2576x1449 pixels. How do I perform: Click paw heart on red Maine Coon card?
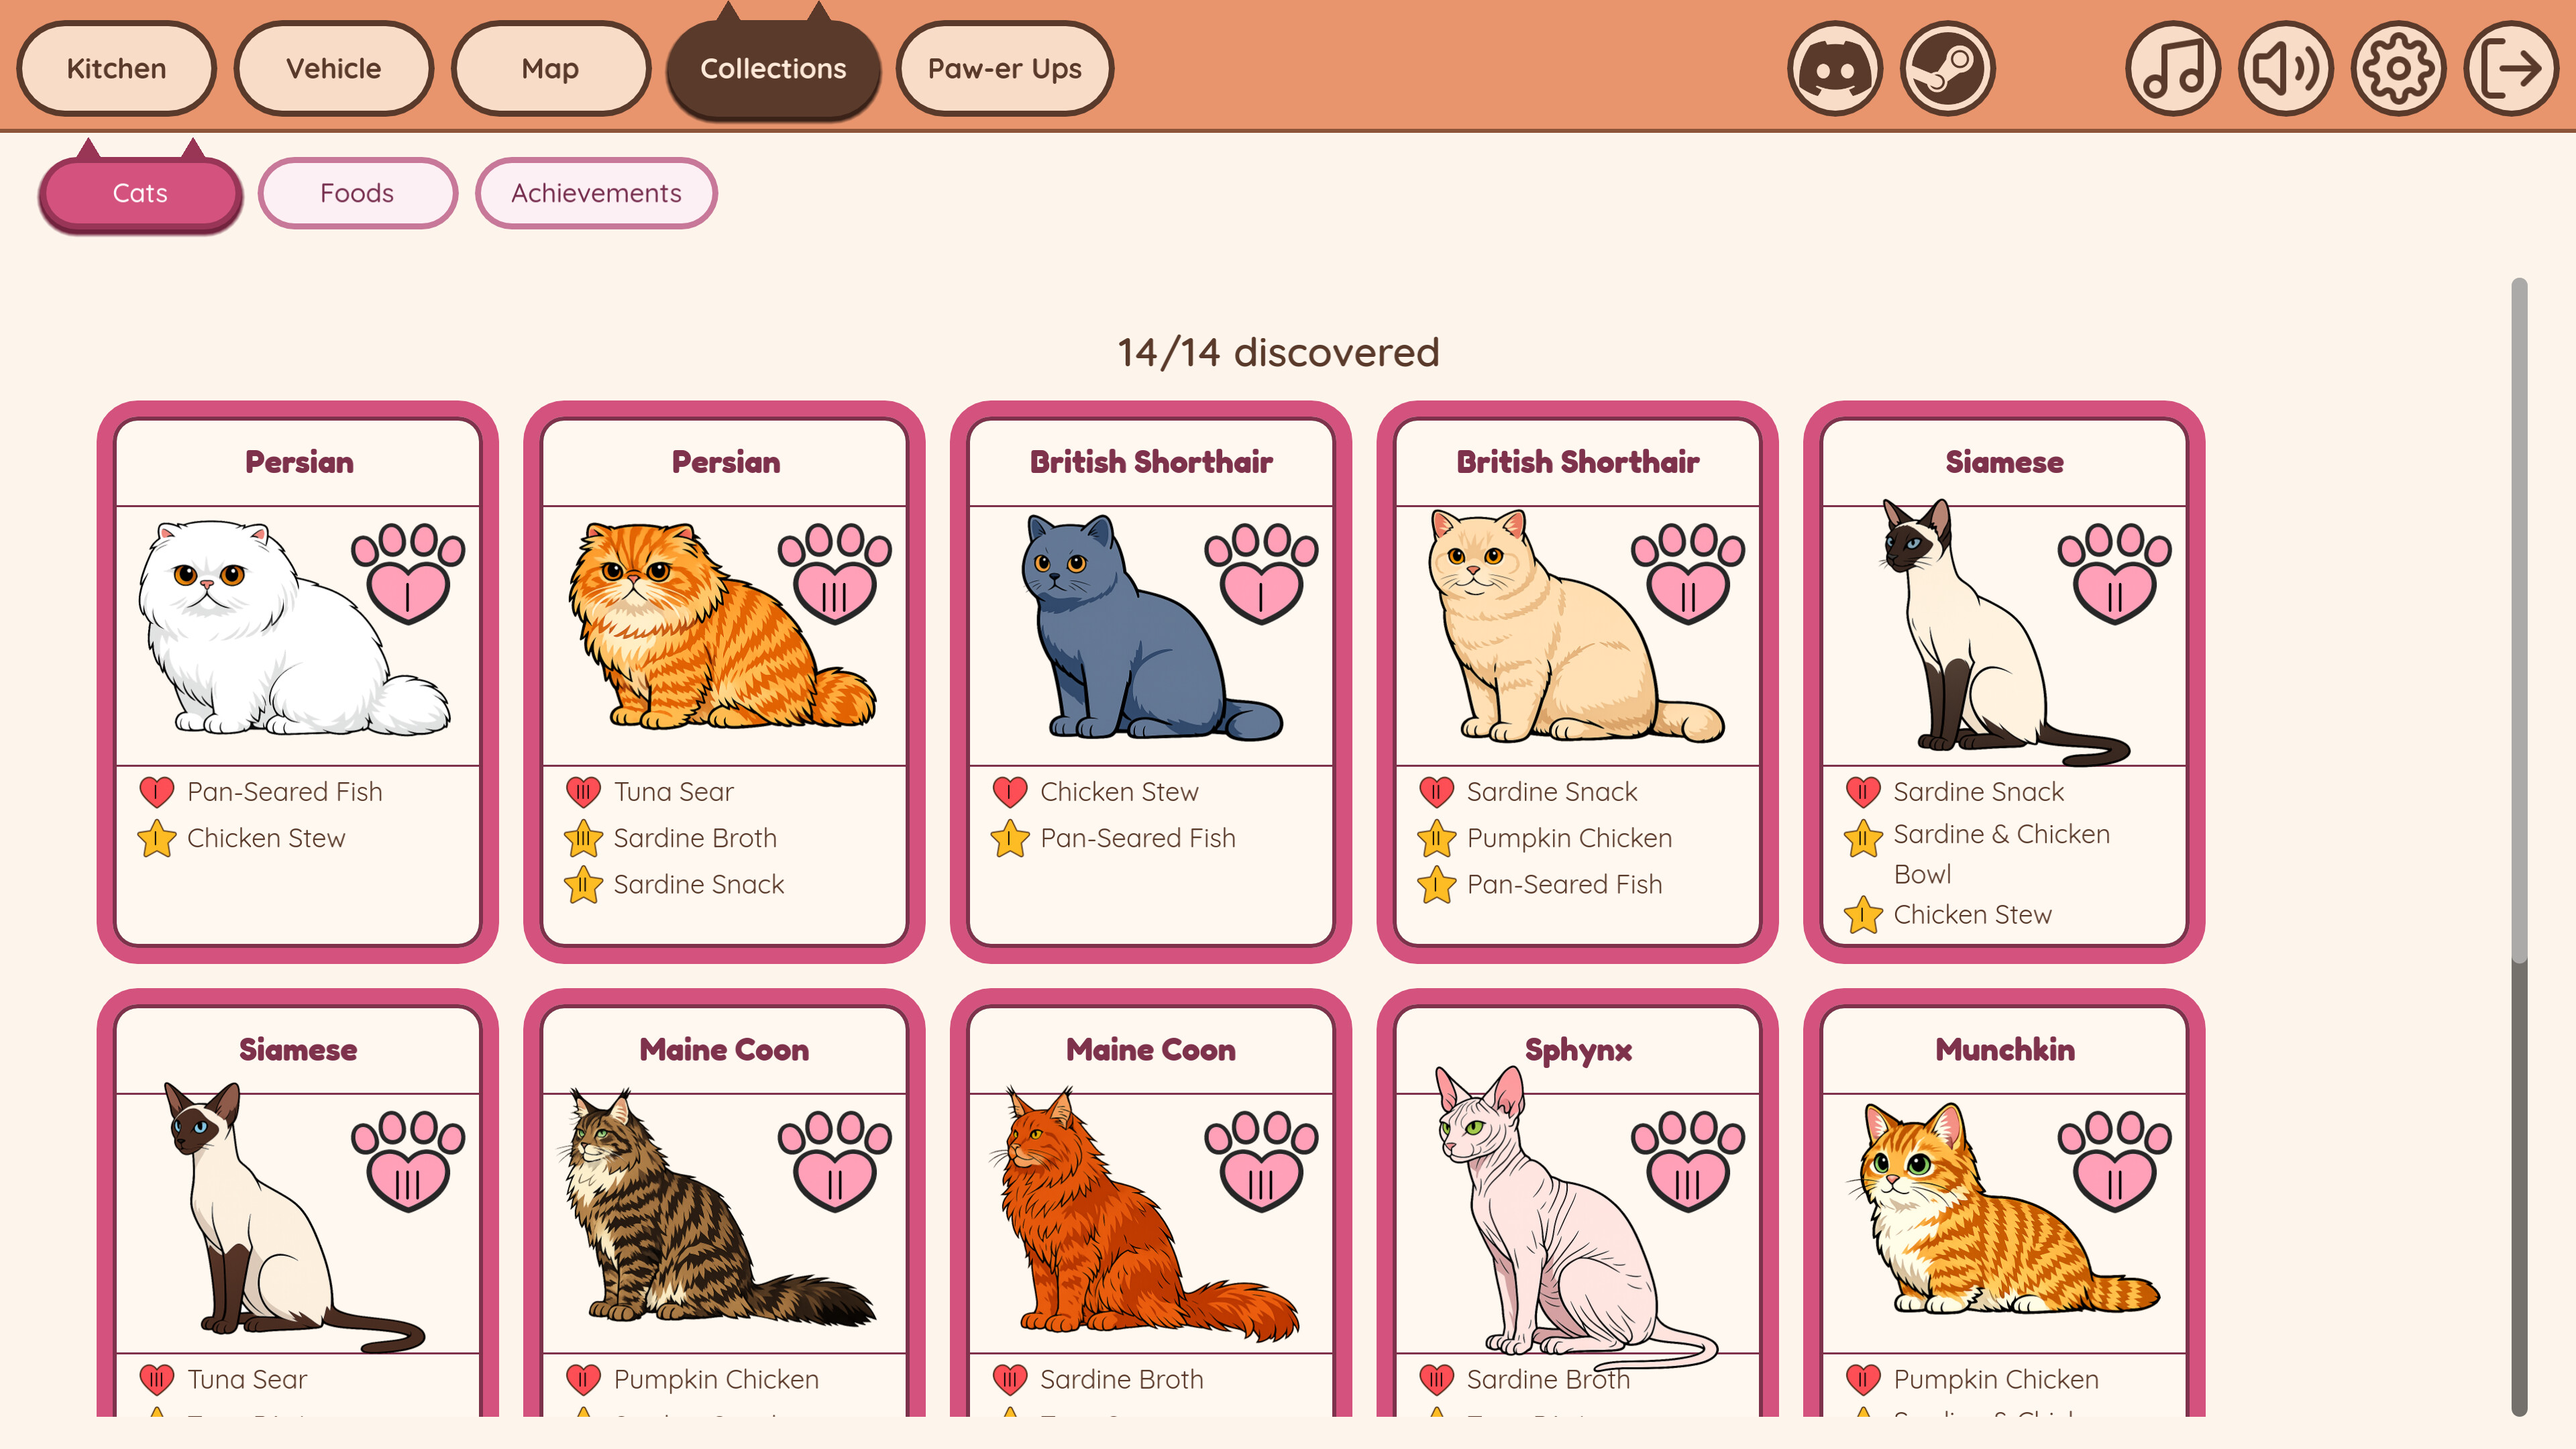tap(1261, 1161)
